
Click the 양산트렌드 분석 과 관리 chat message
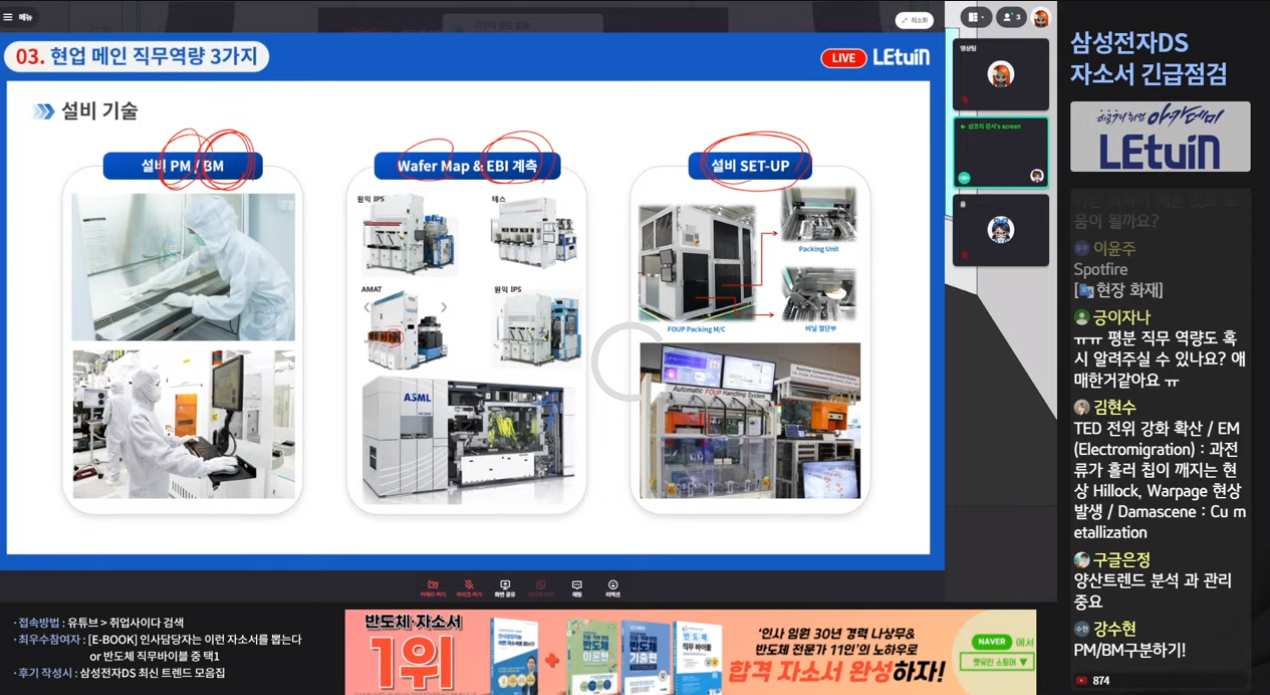click(1153, 591)
